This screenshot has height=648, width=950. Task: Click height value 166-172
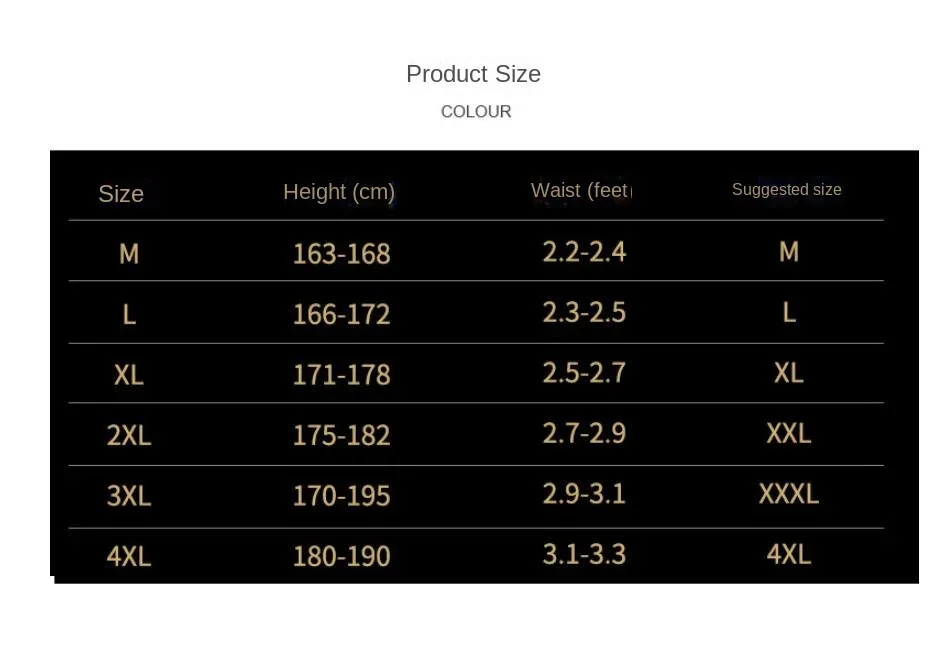341,314
